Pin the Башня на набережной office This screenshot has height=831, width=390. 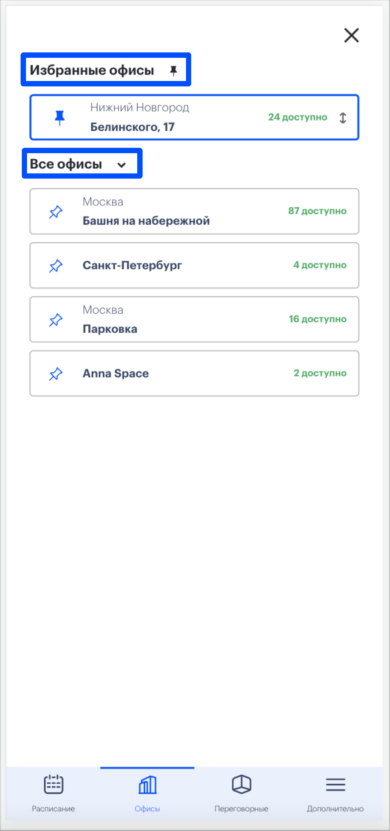pos(56,211)
